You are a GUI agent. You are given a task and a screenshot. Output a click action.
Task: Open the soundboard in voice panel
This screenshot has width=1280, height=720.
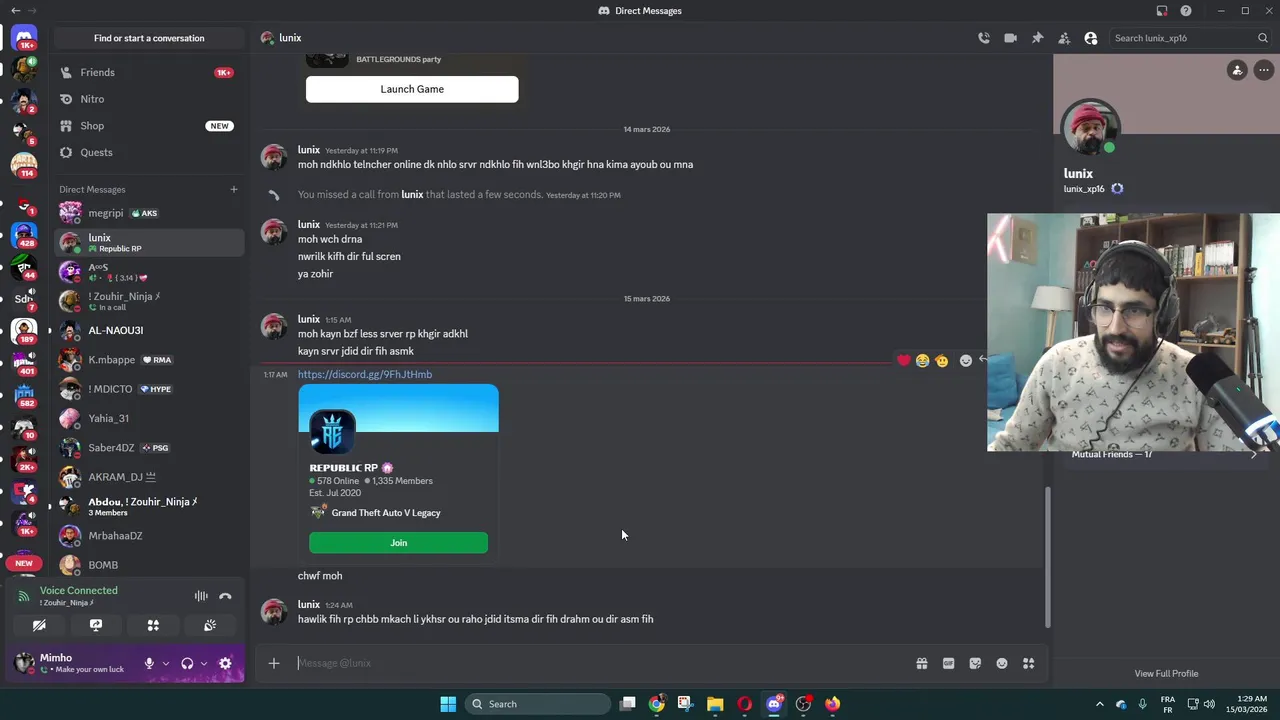210,625
